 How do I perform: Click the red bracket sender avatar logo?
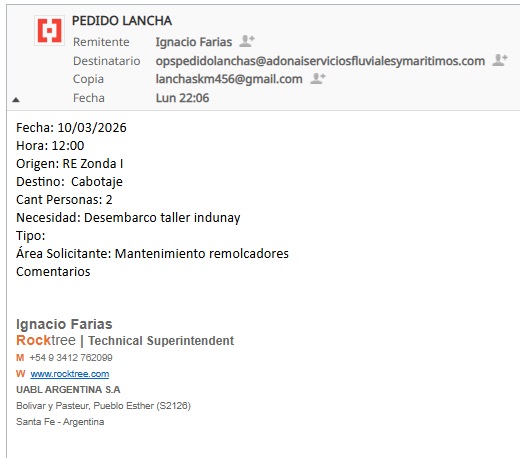coord(49,30)
